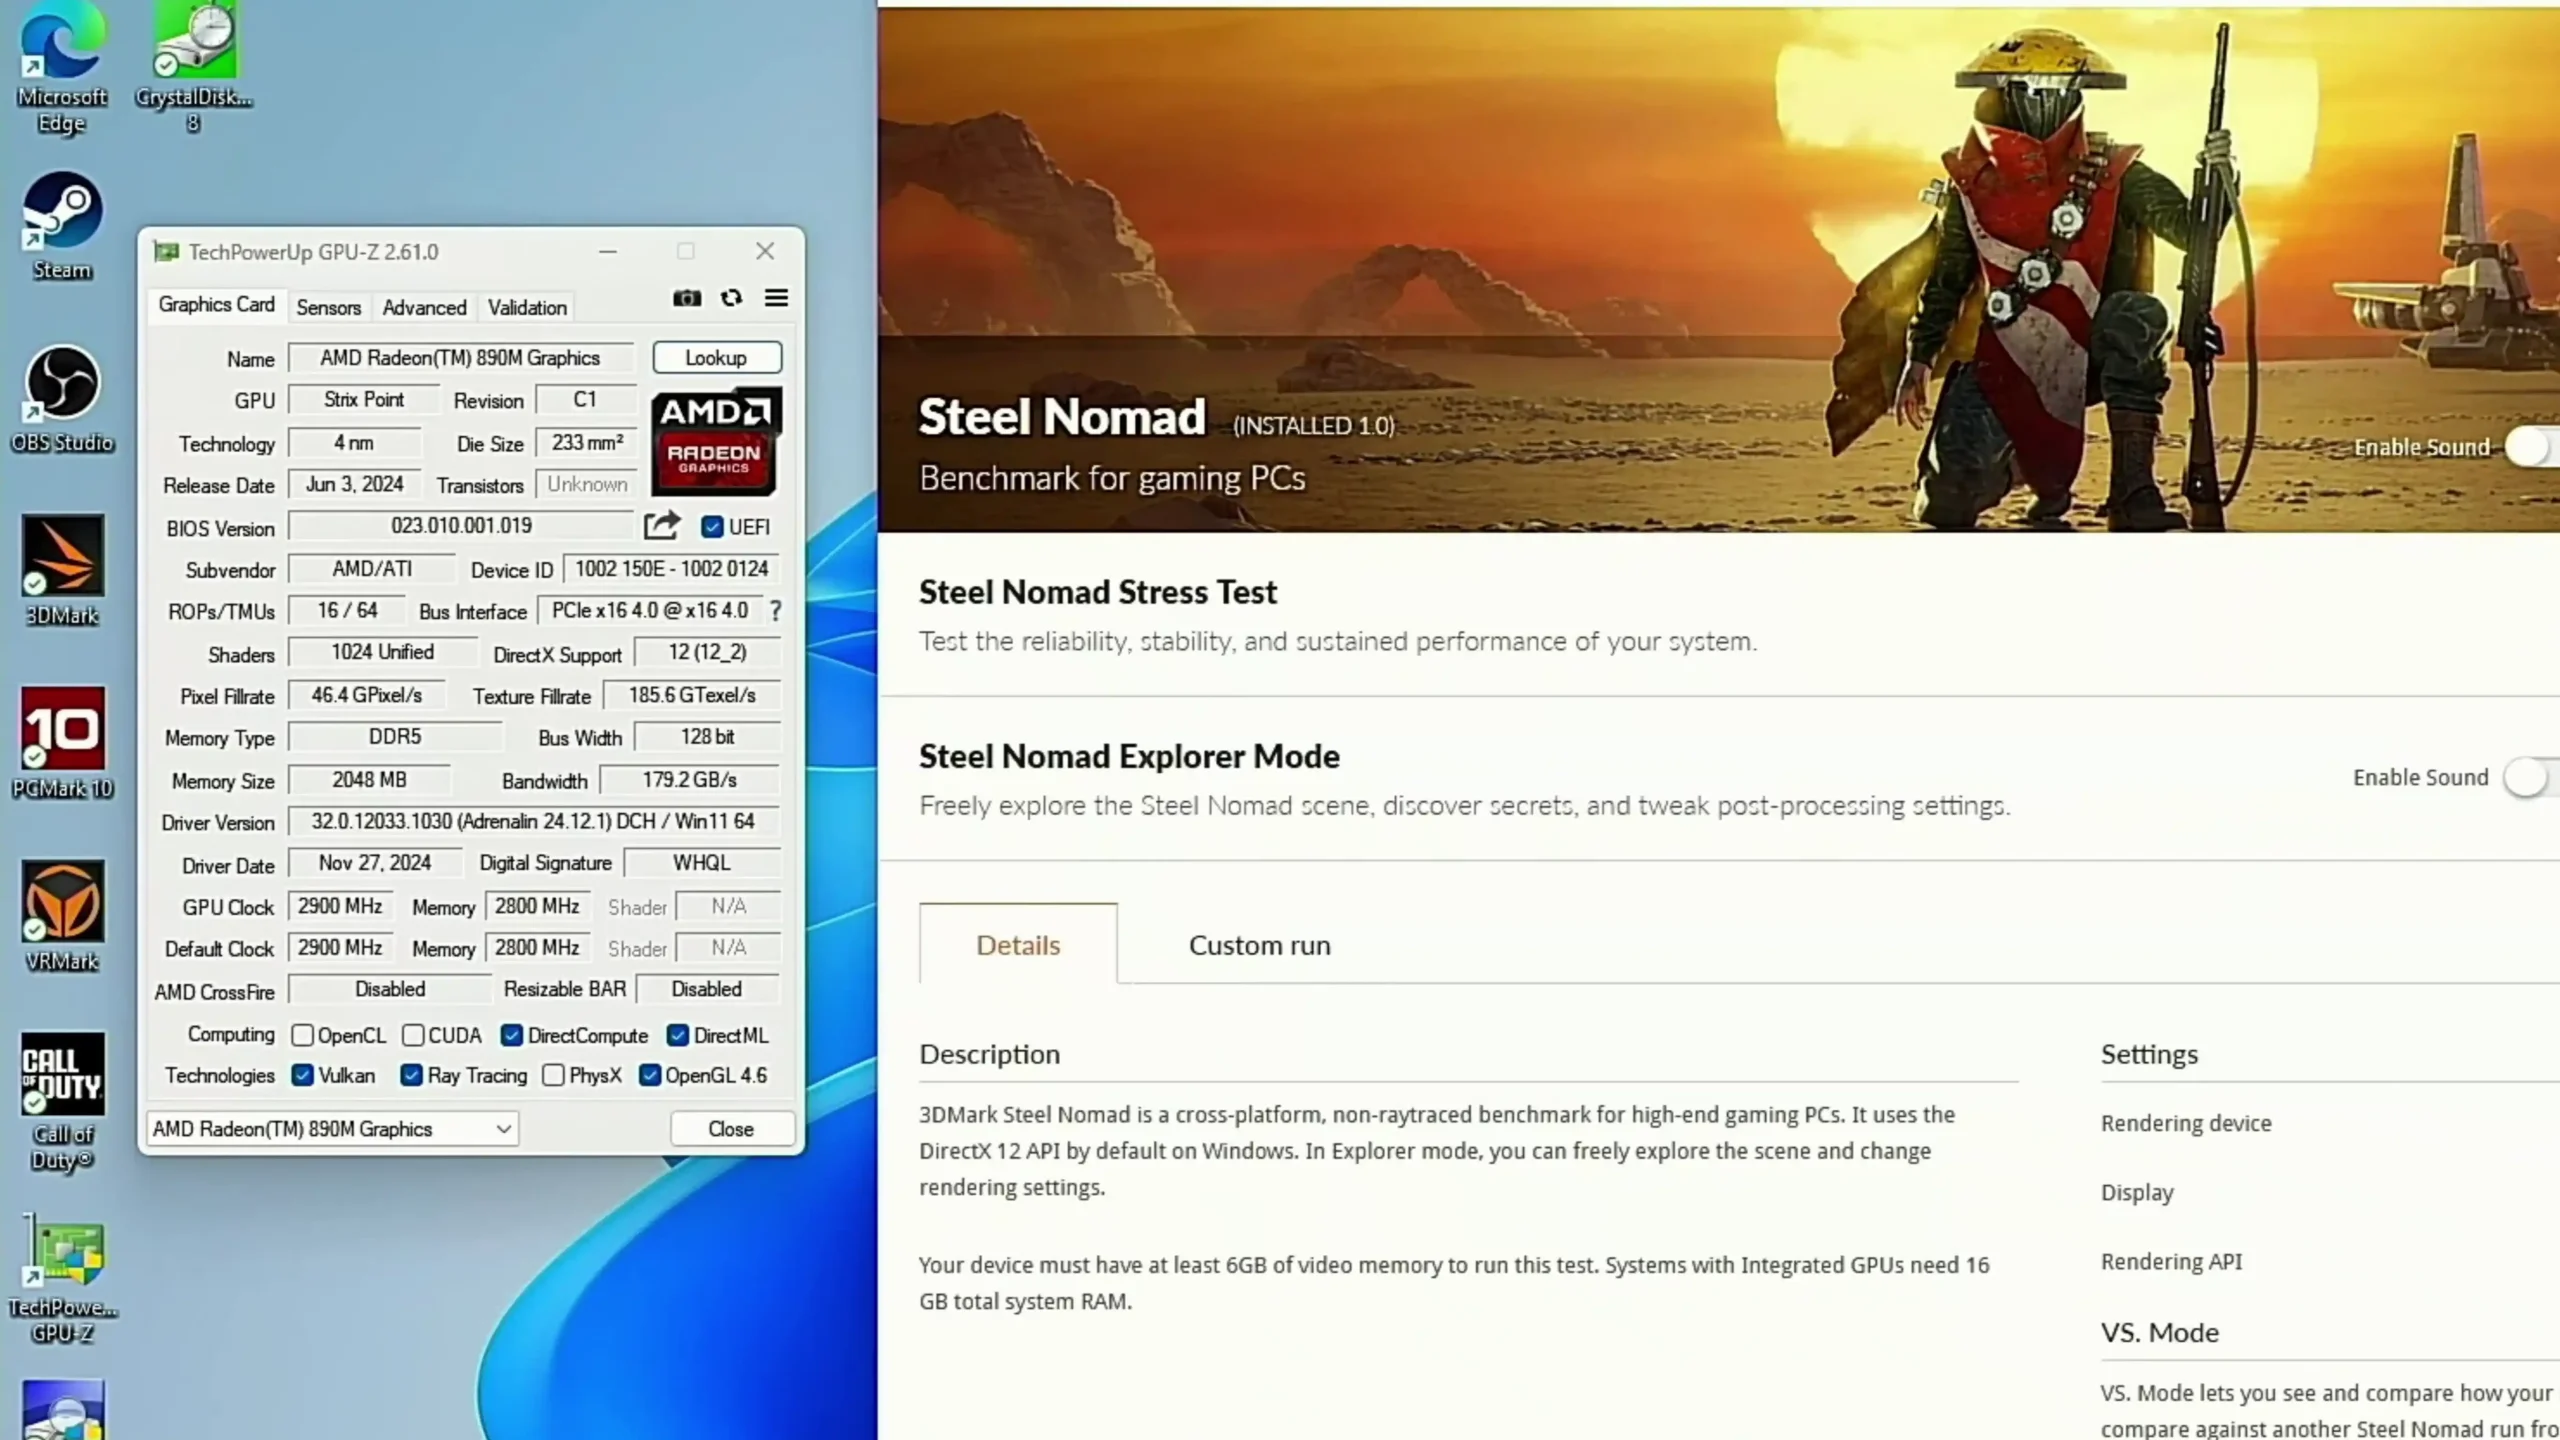Switch to the Advanced tab
This screenshot has width=2560, height=1440.
tap(424, 307)
